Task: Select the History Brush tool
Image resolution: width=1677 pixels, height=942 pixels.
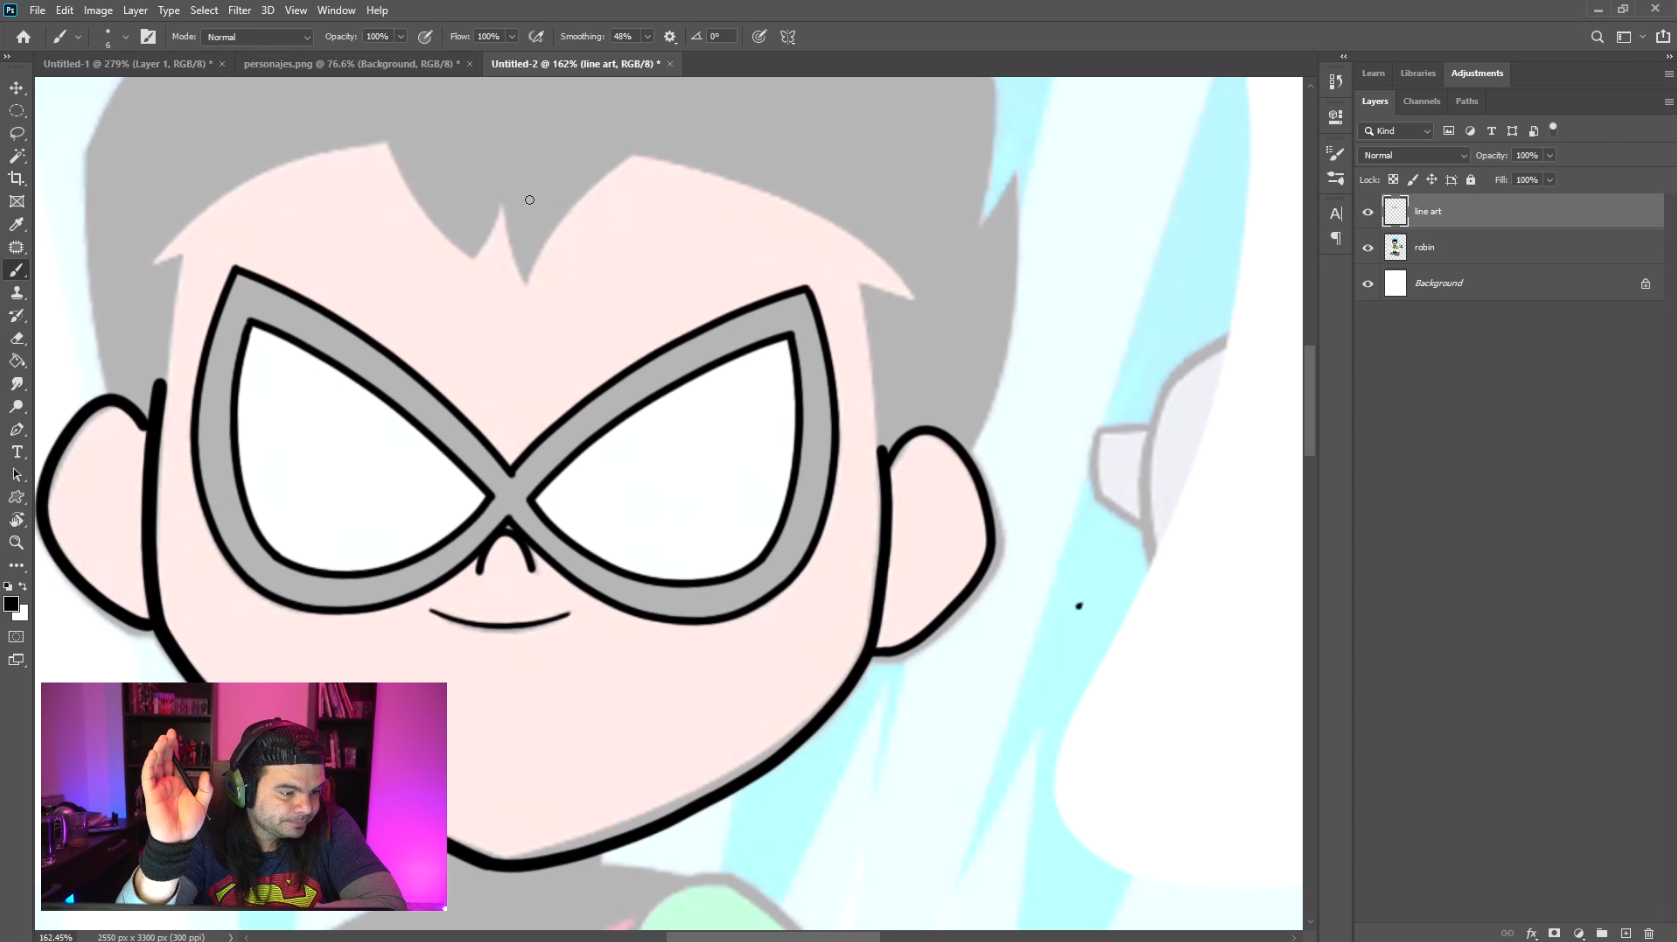Action: 17,316
